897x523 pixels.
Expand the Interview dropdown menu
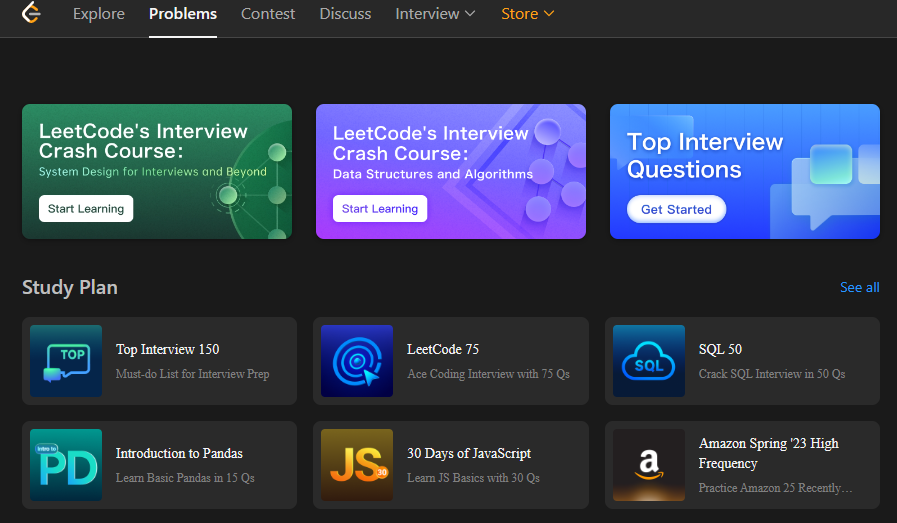(x=435, y=14)
